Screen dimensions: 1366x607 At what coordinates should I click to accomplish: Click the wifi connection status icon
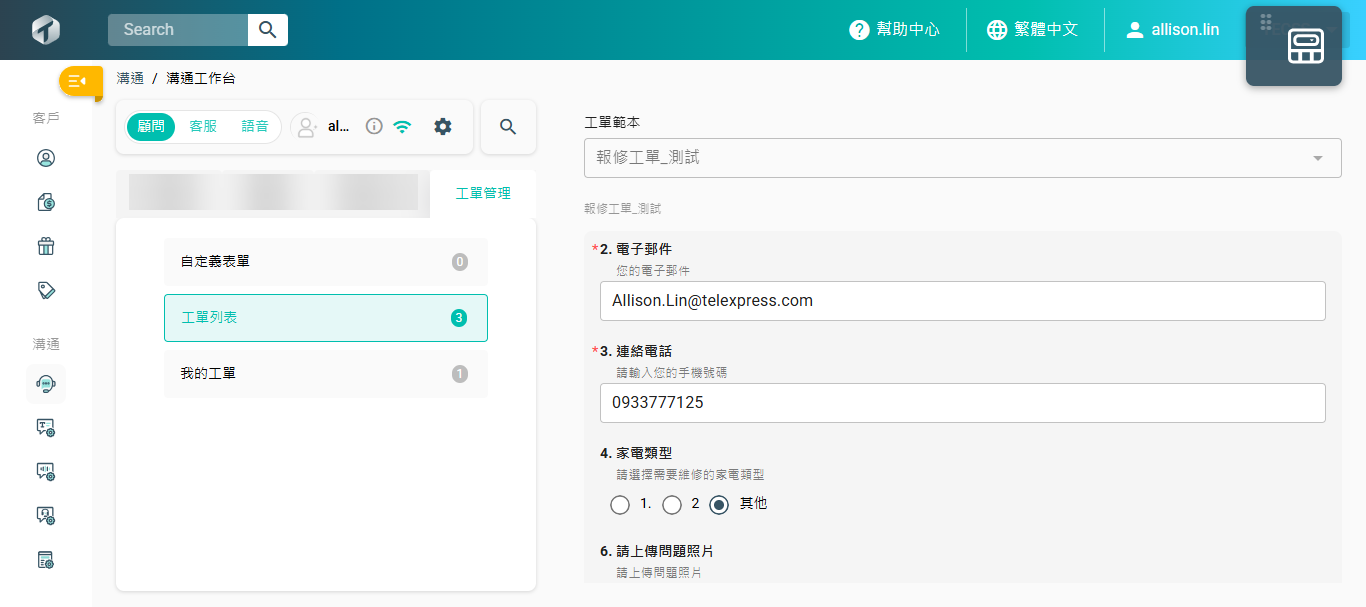(402, 127)
